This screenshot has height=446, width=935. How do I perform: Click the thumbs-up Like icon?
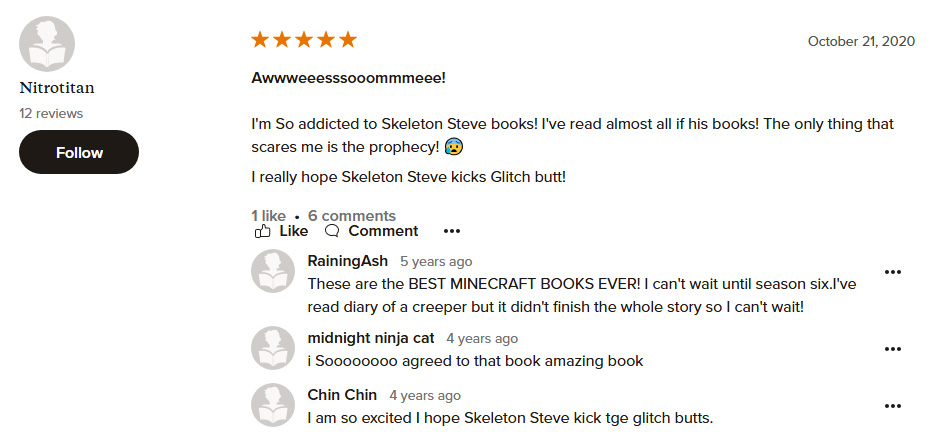tap(262, 231)
